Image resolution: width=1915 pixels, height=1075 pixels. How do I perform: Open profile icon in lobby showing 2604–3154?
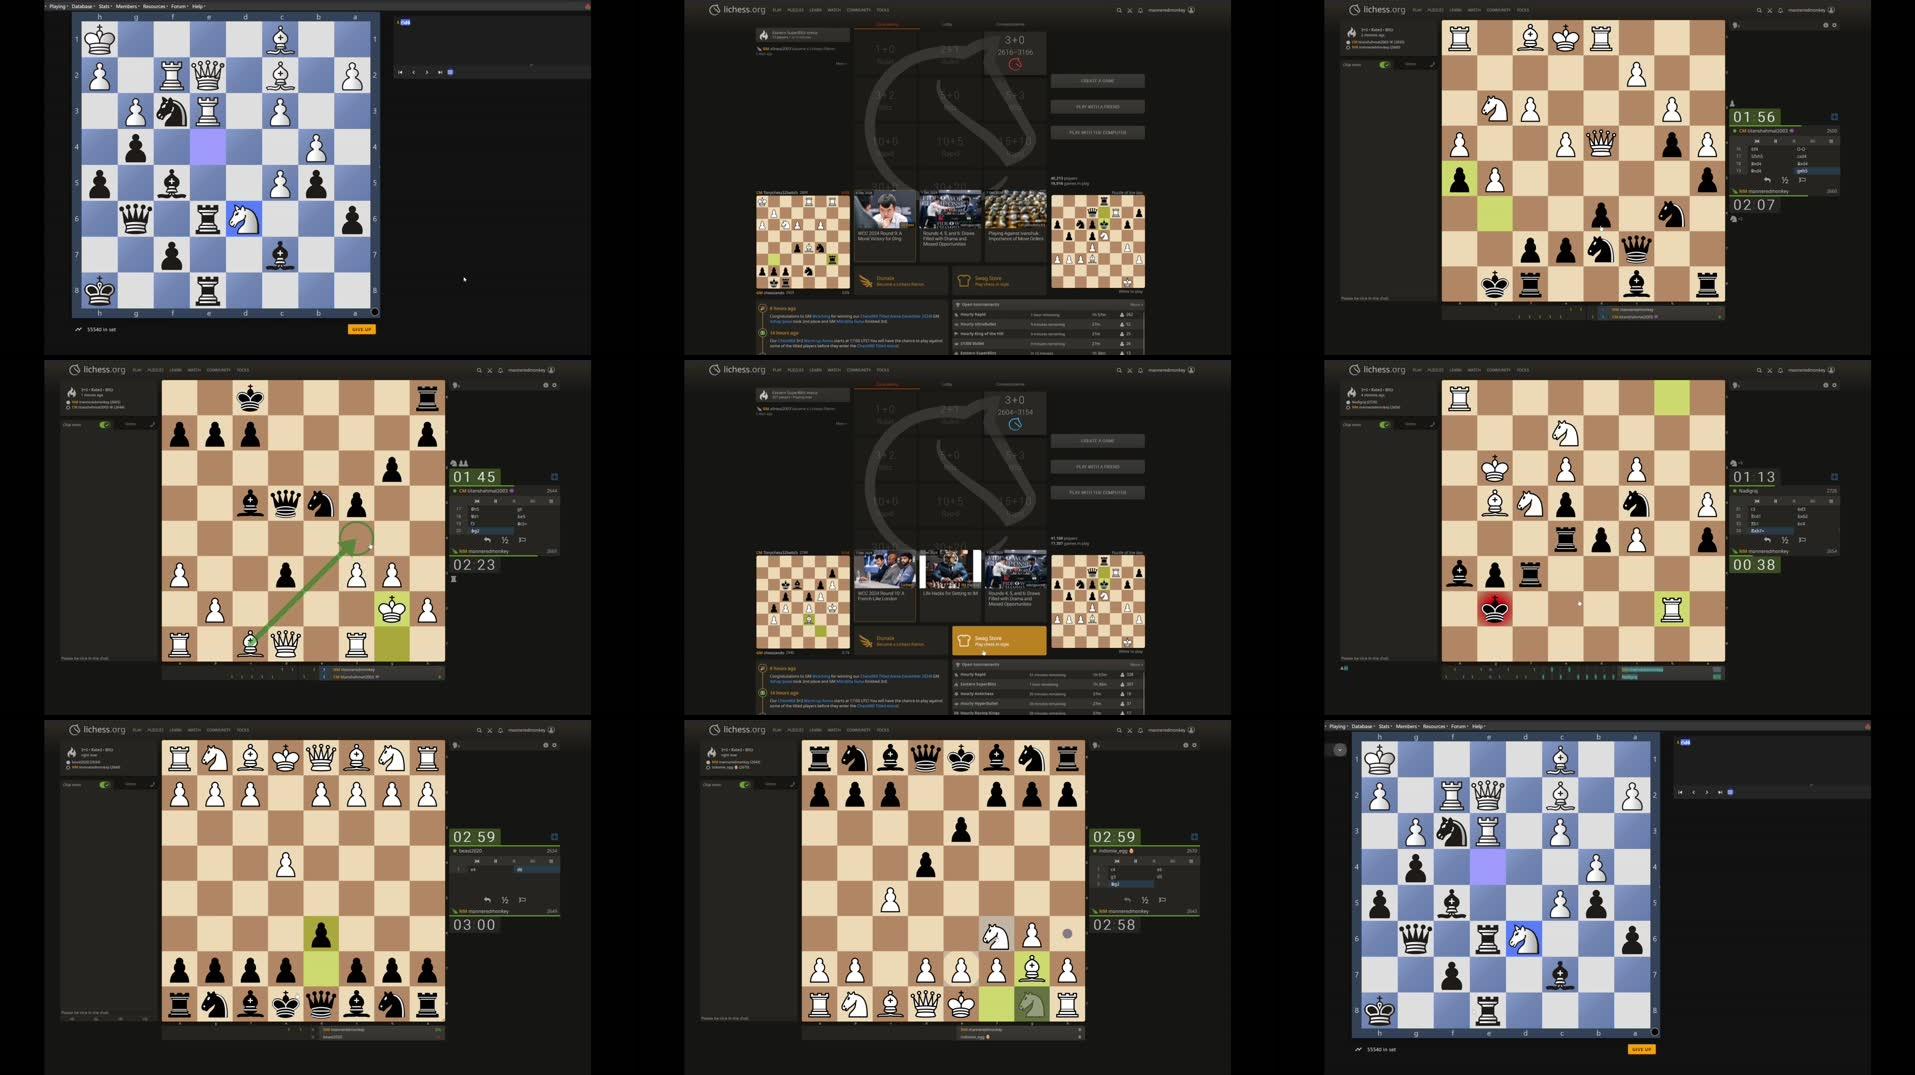(x=1191, y=370)
